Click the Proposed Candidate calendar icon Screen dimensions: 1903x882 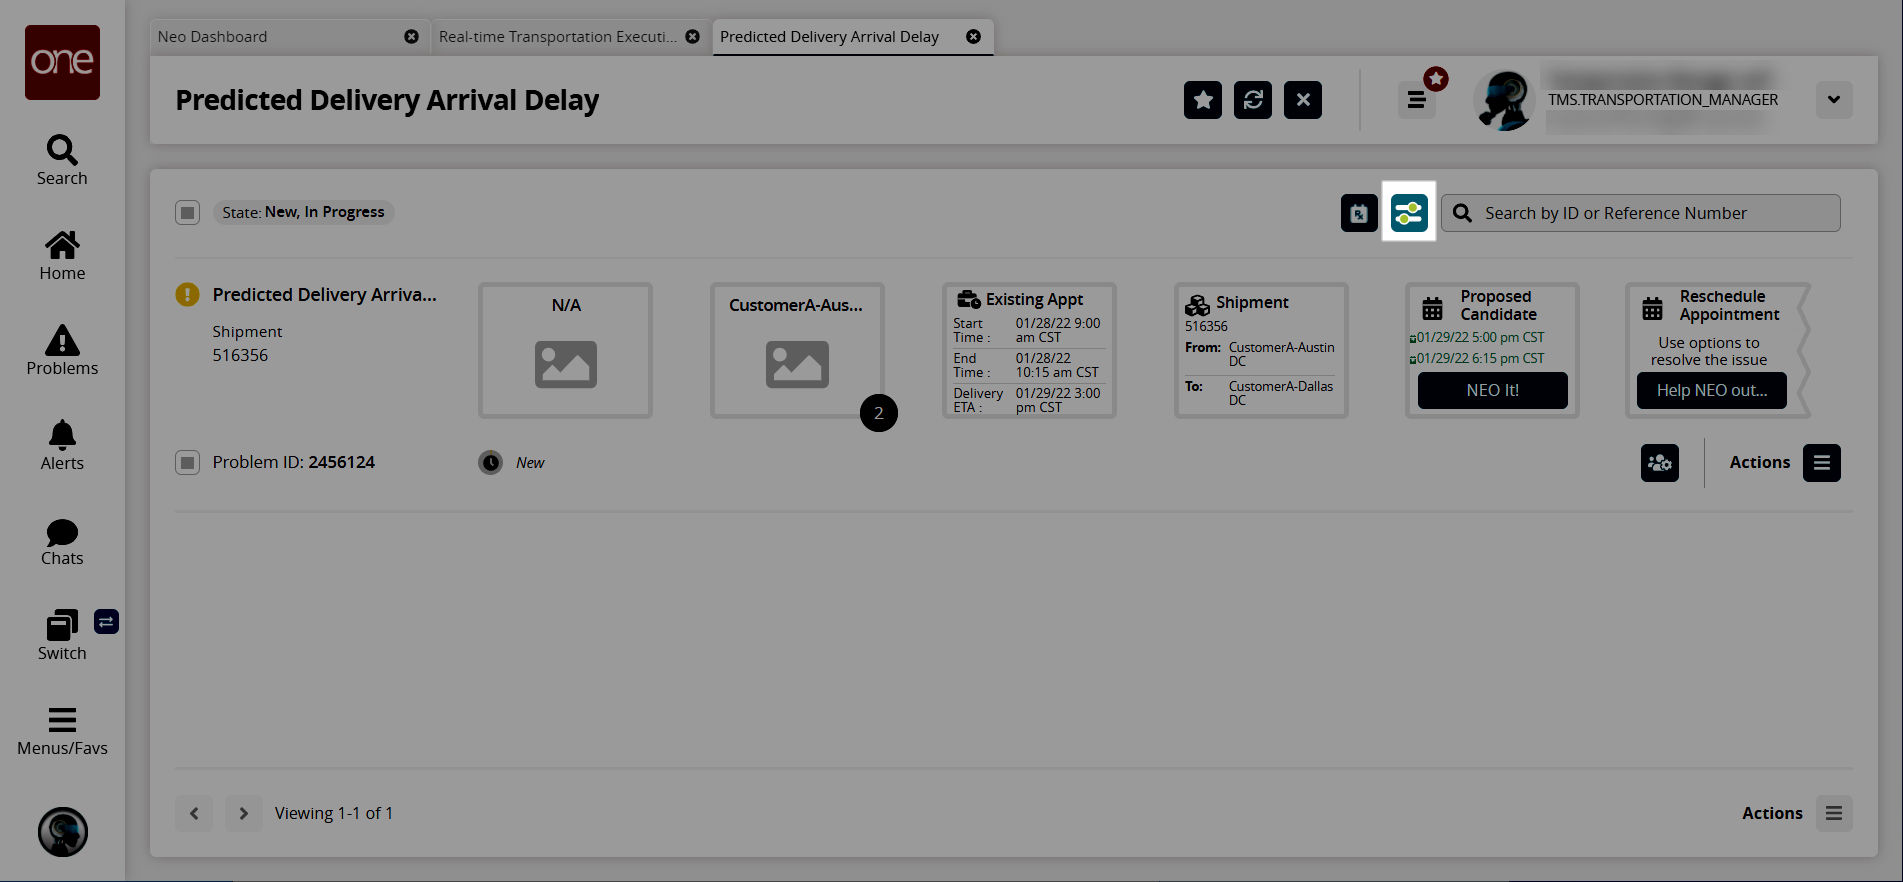coord(1433,307)
